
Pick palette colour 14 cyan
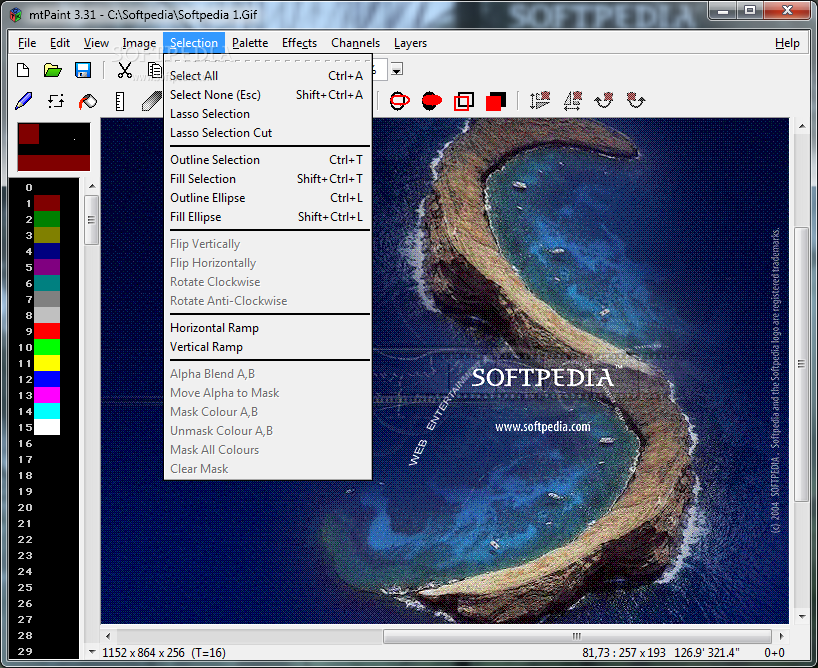pyautogui.click(x=47, y=411)
